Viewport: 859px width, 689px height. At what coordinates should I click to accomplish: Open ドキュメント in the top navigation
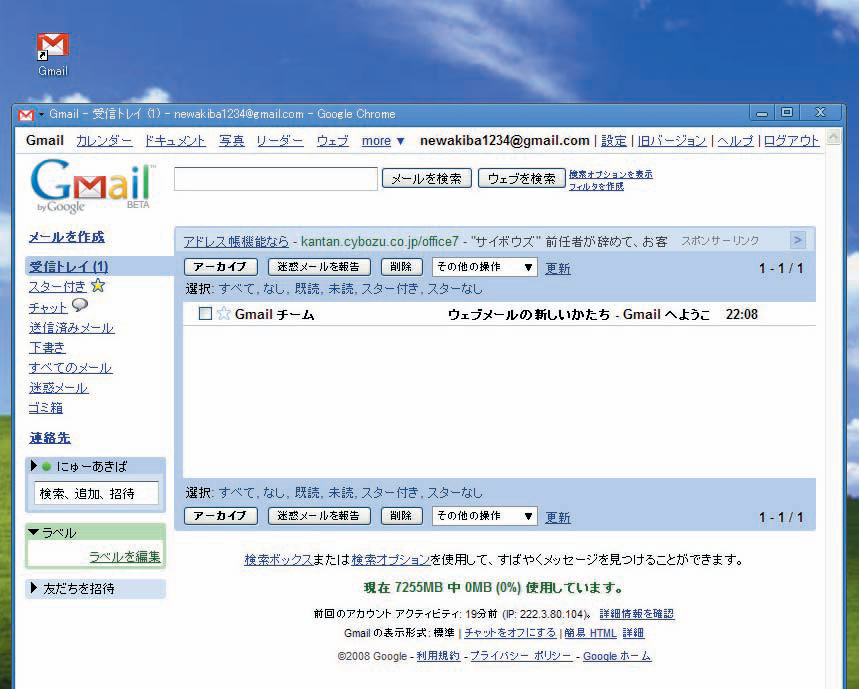tap(175, 141)
